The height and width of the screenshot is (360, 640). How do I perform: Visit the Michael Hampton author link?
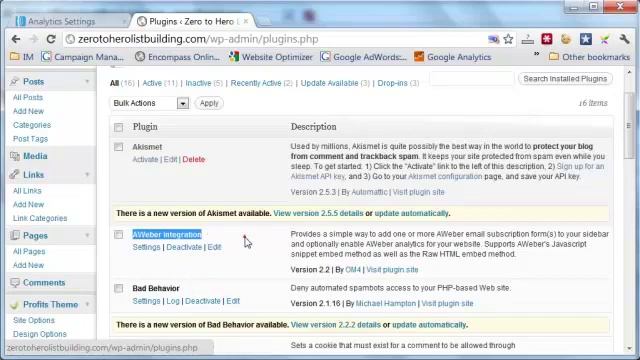(386, 304)
